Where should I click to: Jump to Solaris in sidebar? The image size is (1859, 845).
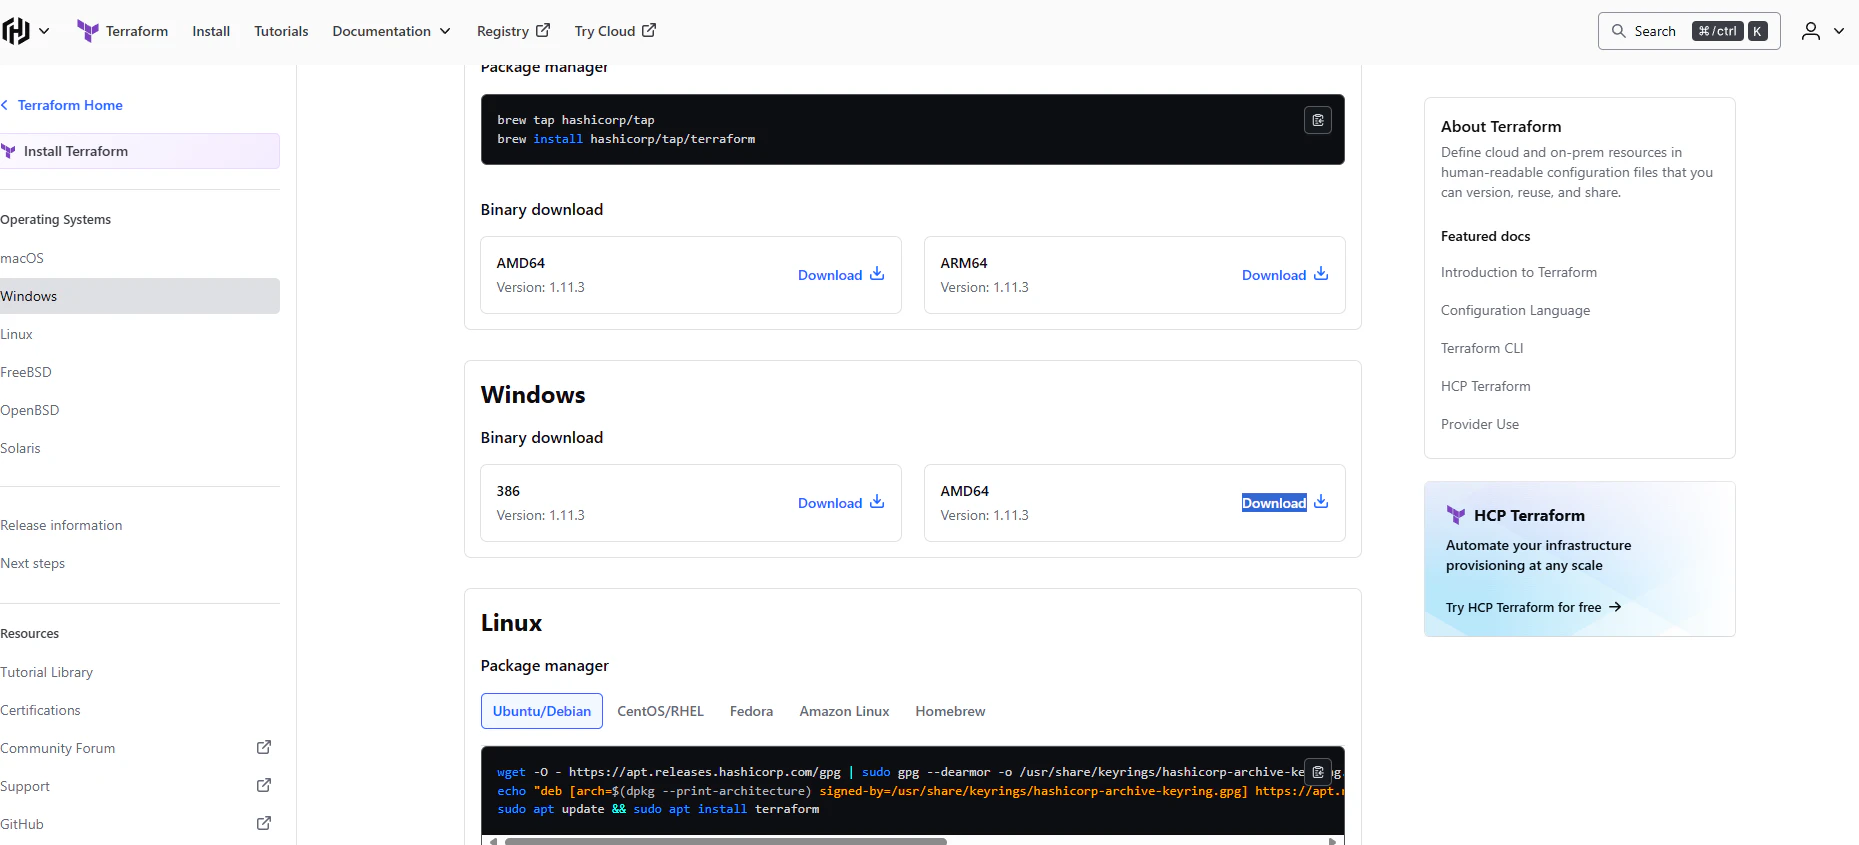pos(21,448)
